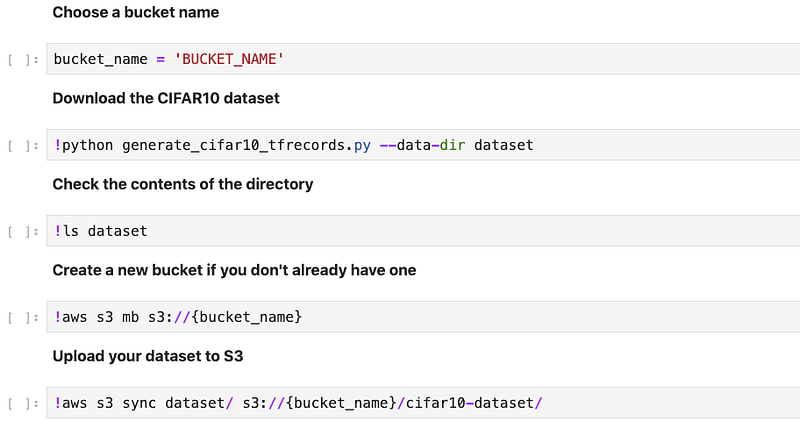The image size is (800, 435).
Task: Click 'Create a new bucket' markdown heading
Action: click(234, 270)
